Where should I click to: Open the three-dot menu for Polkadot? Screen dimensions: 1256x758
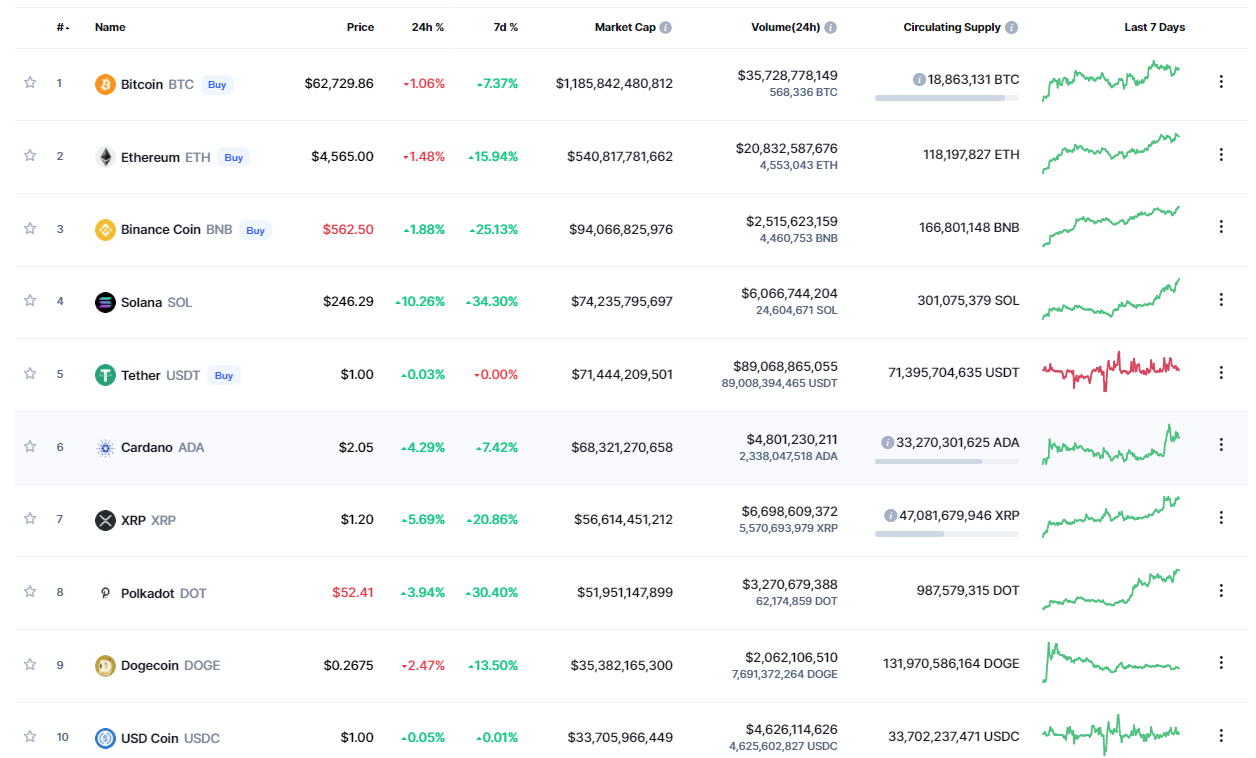pyautogui.click(x=1221, y=590)
